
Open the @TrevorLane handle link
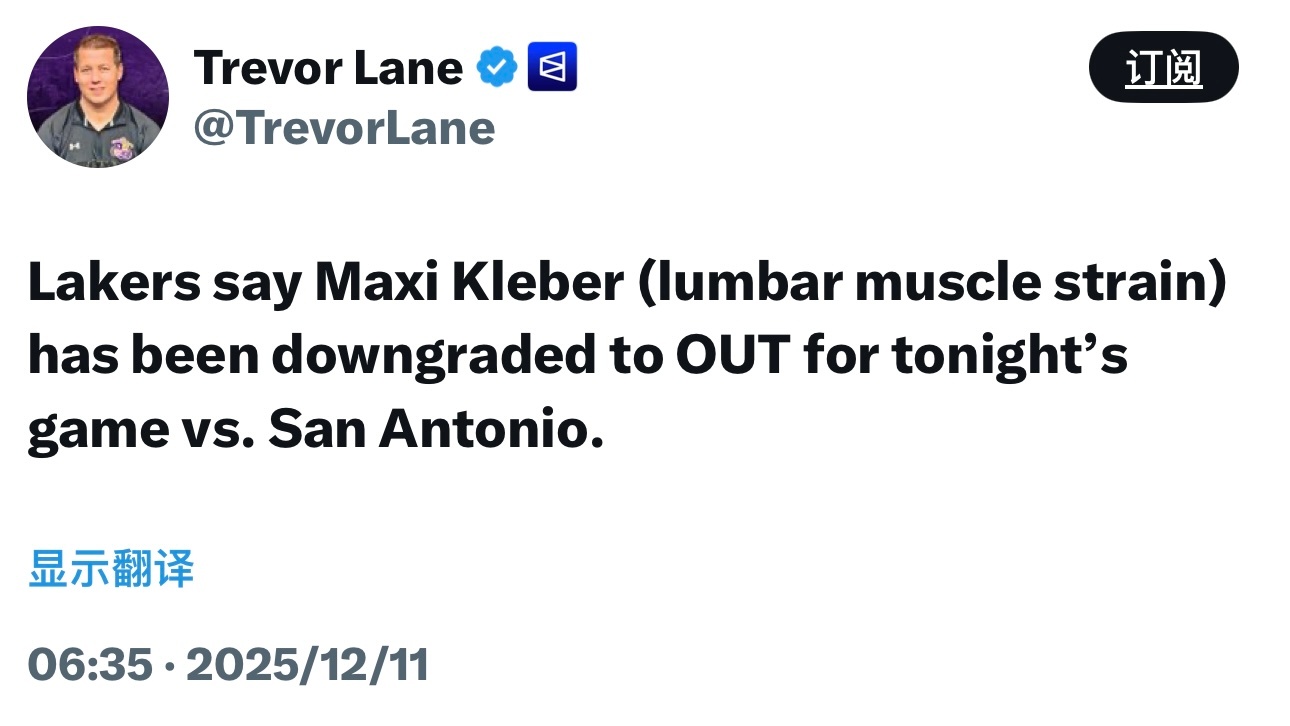(x=344, y=128)
